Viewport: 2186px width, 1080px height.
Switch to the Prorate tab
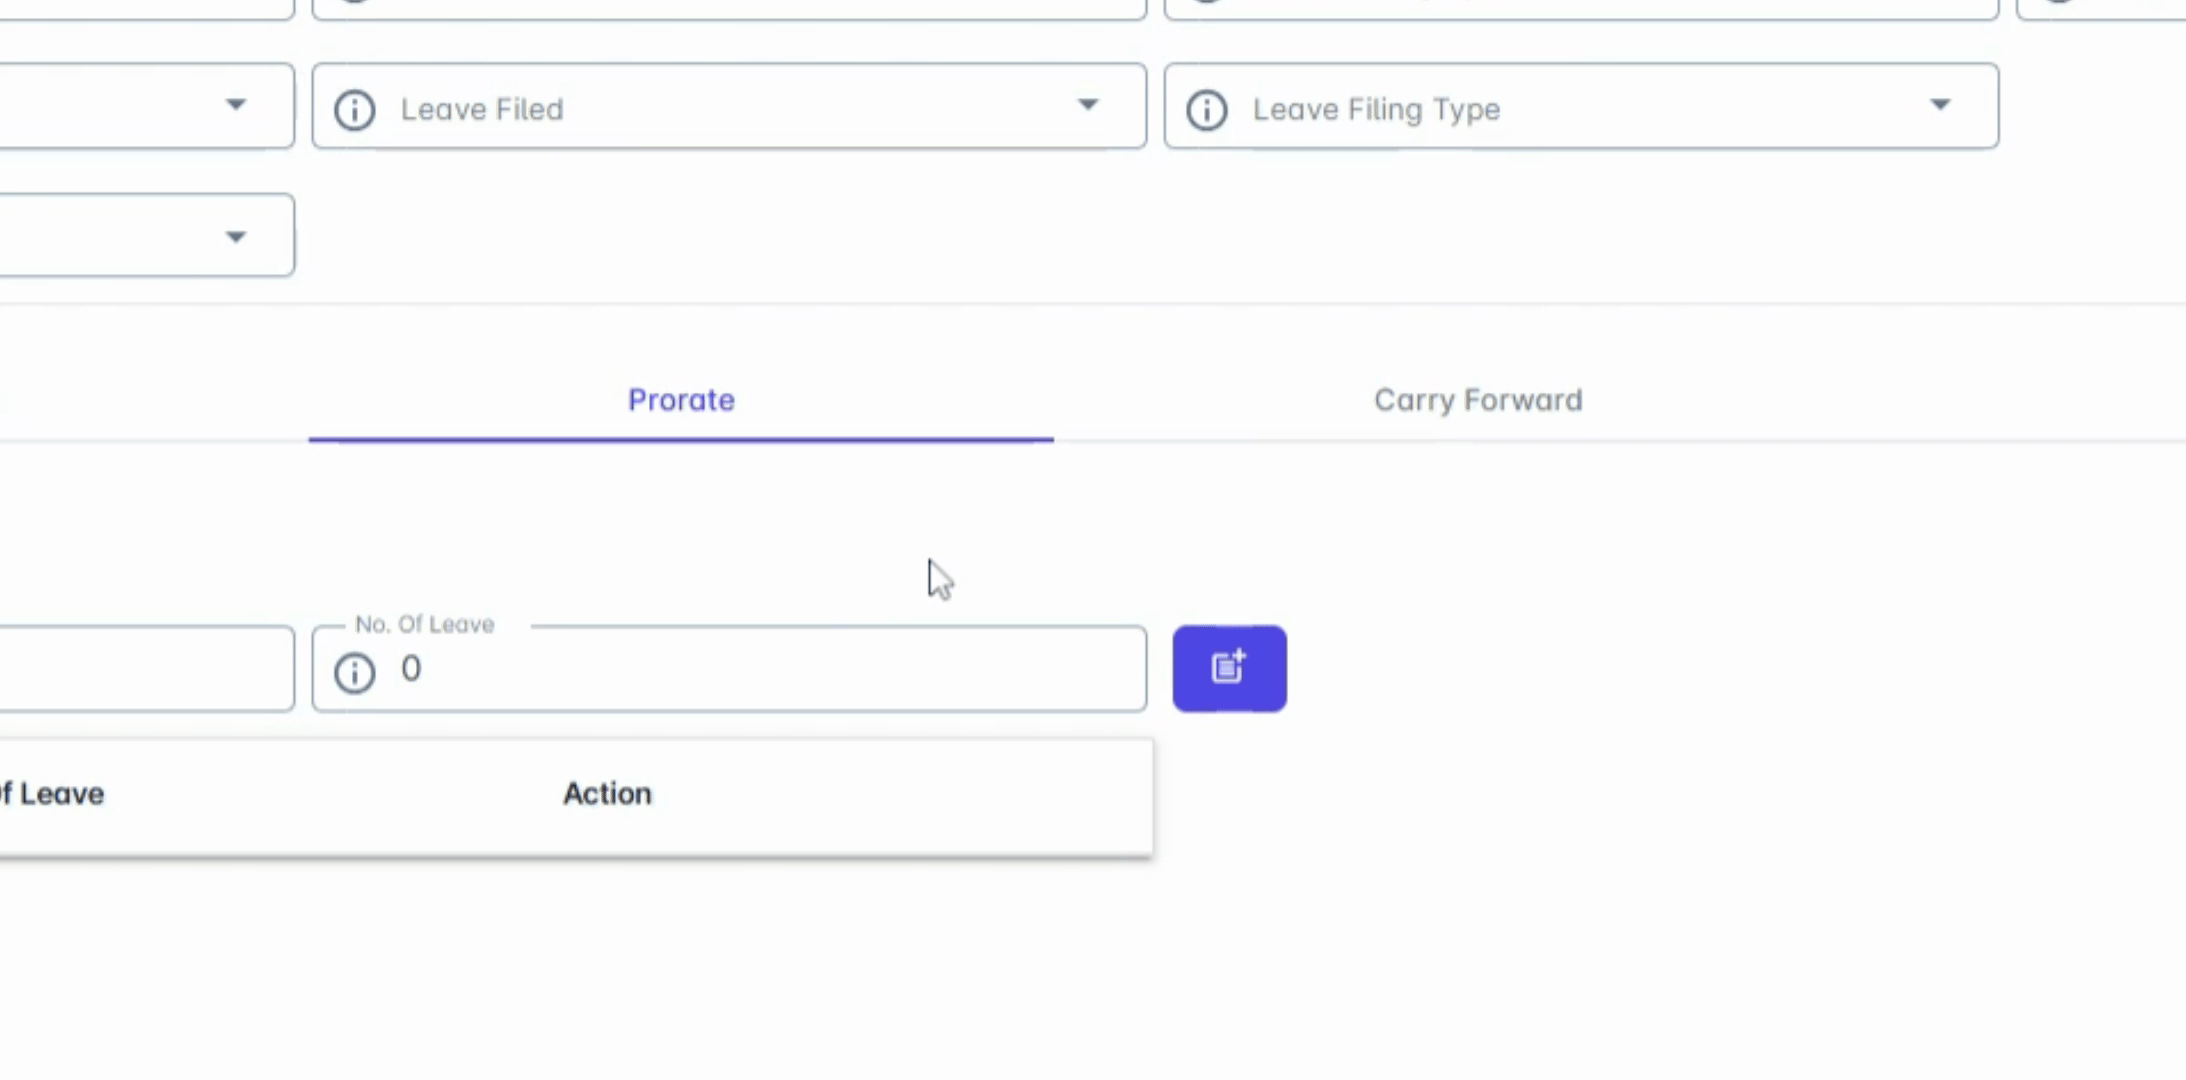[681, 400]
